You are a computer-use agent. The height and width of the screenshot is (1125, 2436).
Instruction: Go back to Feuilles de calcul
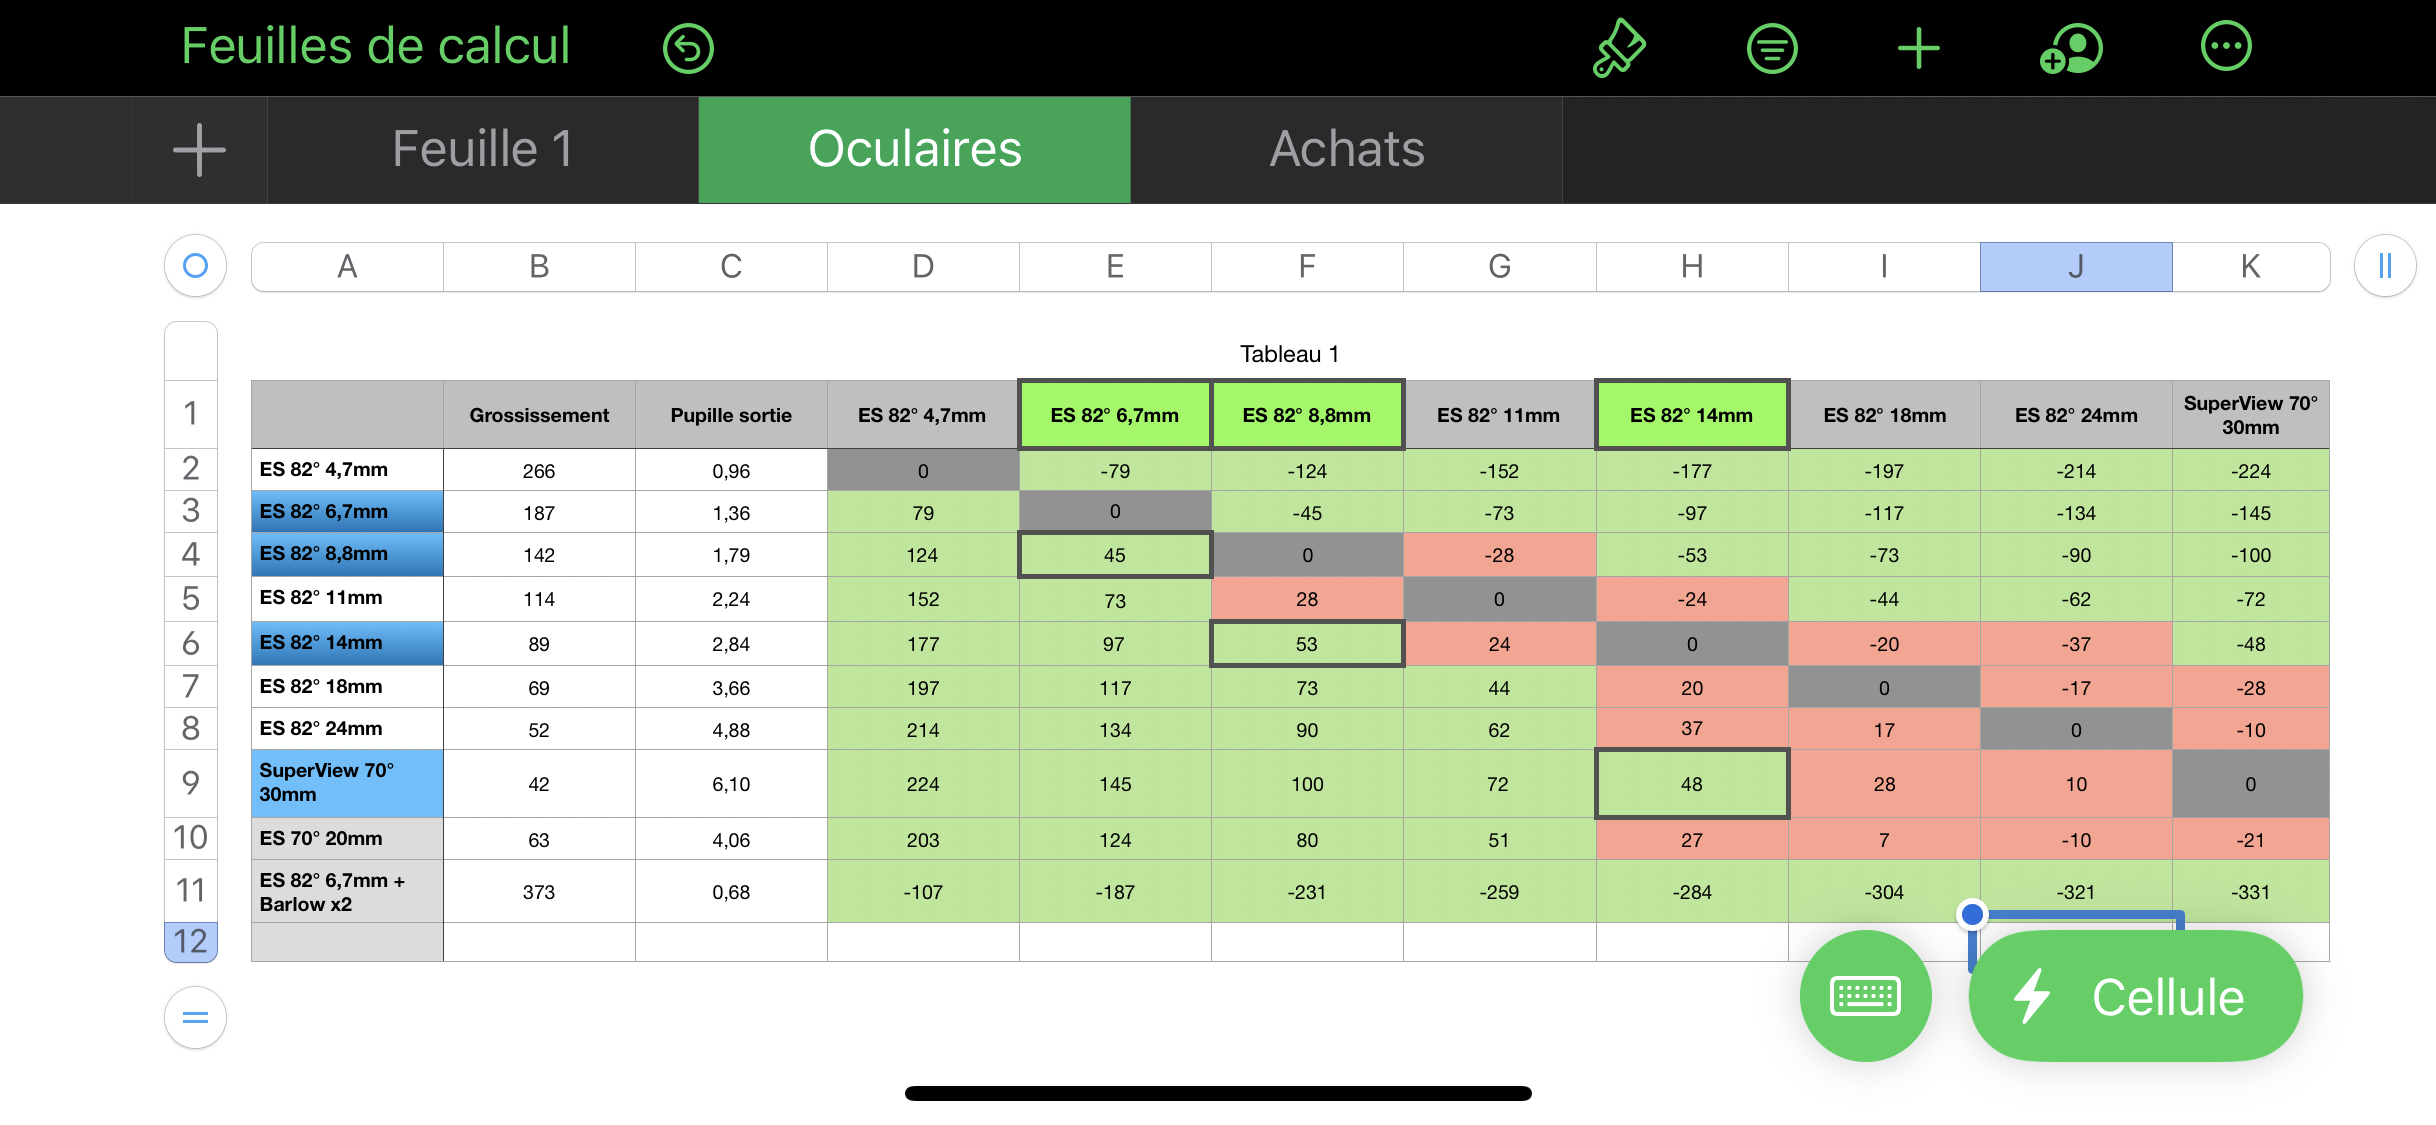(x=375, y=46)
